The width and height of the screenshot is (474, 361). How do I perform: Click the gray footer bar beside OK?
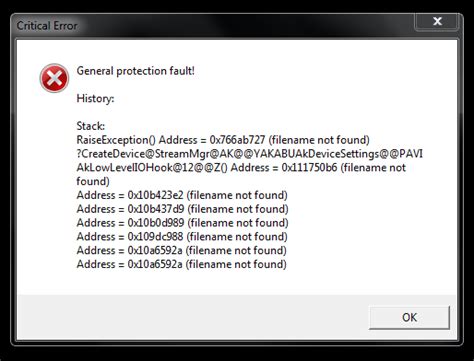coord(193,317)
